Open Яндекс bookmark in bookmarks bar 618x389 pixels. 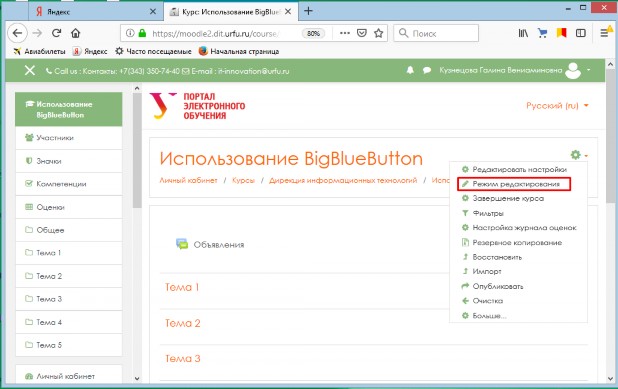[x=90, y=51]
